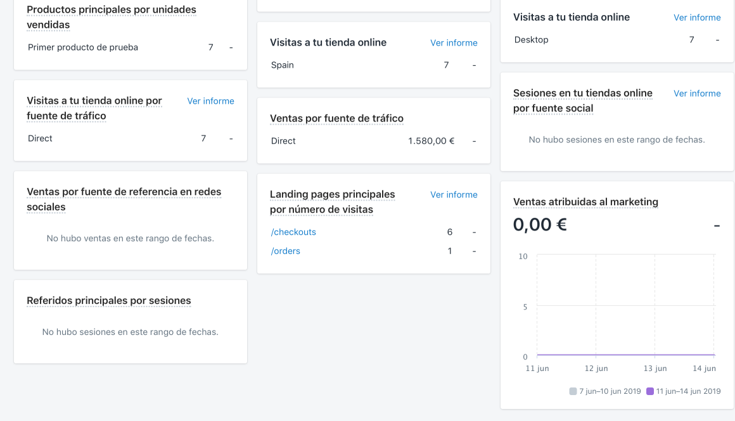Click the Productos principales por unidades vendidas title
The width and height of the screenshot is (735, 421).
point(111,17)
